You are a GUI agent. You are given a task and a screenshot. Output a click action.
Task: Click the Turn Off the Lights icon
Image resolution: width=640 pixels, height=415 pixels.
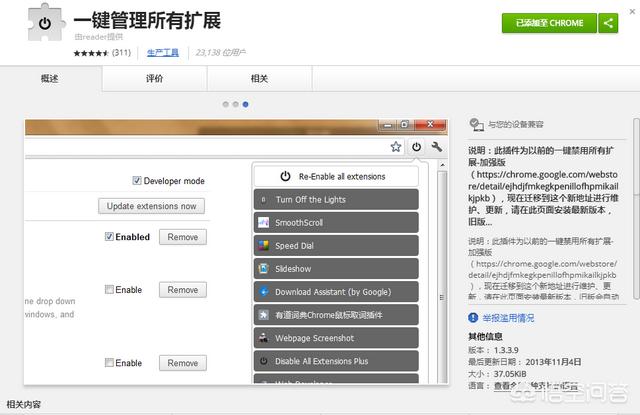coord(264,200)
